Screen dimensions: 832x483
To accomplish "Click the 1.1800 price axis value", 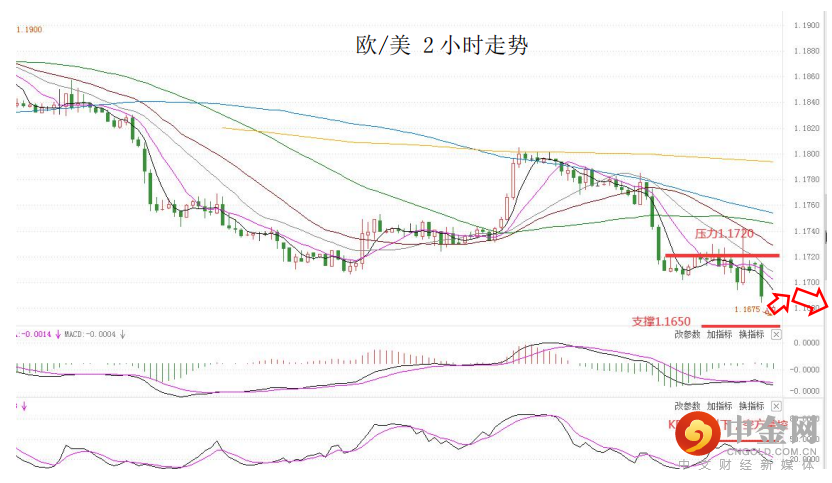I will point(807,154).
